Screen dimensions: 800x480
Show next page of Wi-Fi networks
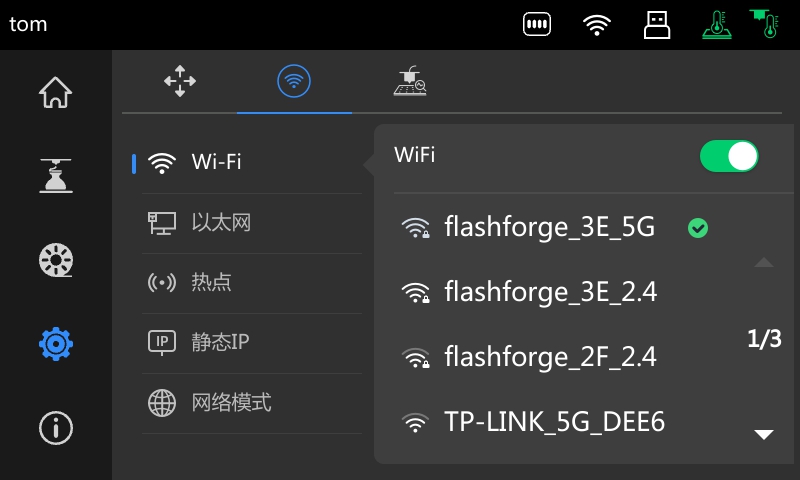[x=764, y=434]
